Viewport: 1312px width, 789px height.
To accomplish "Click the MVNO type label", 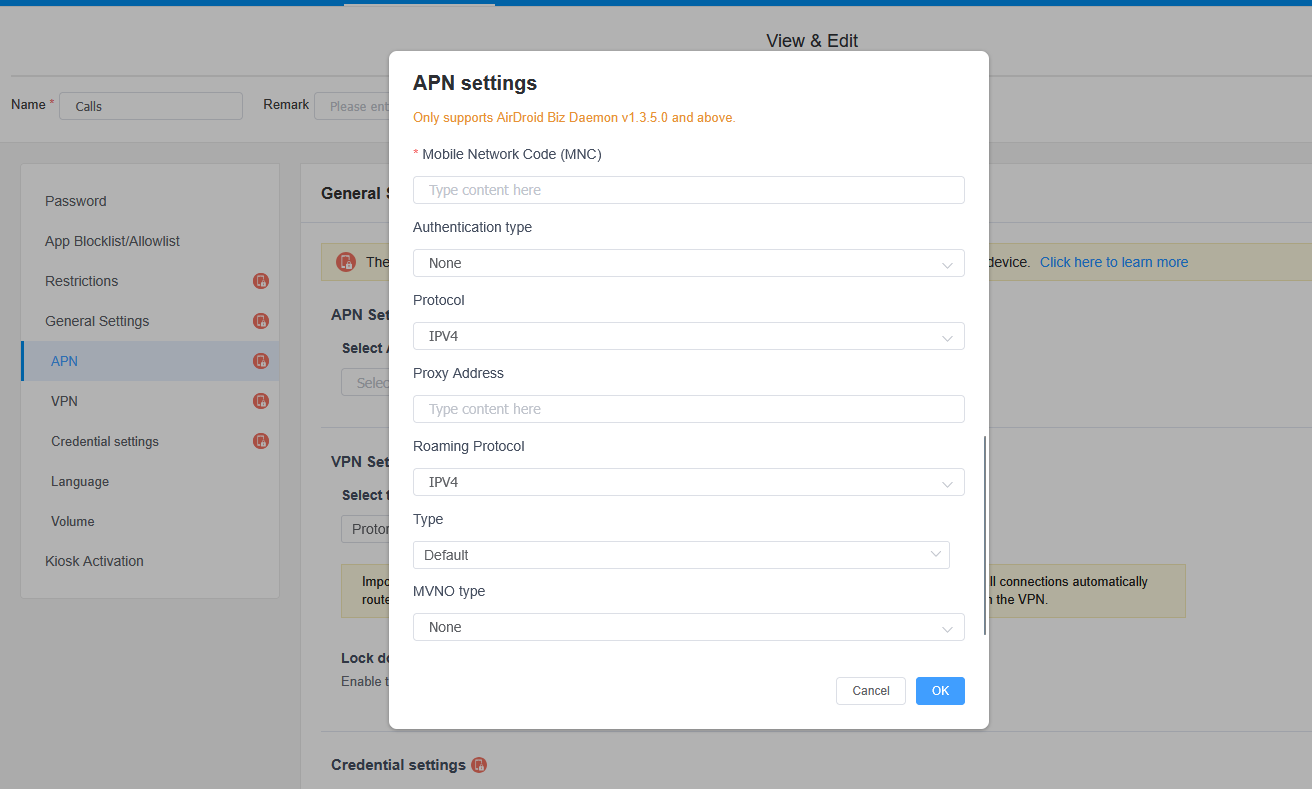I will [x=449, y=591].
